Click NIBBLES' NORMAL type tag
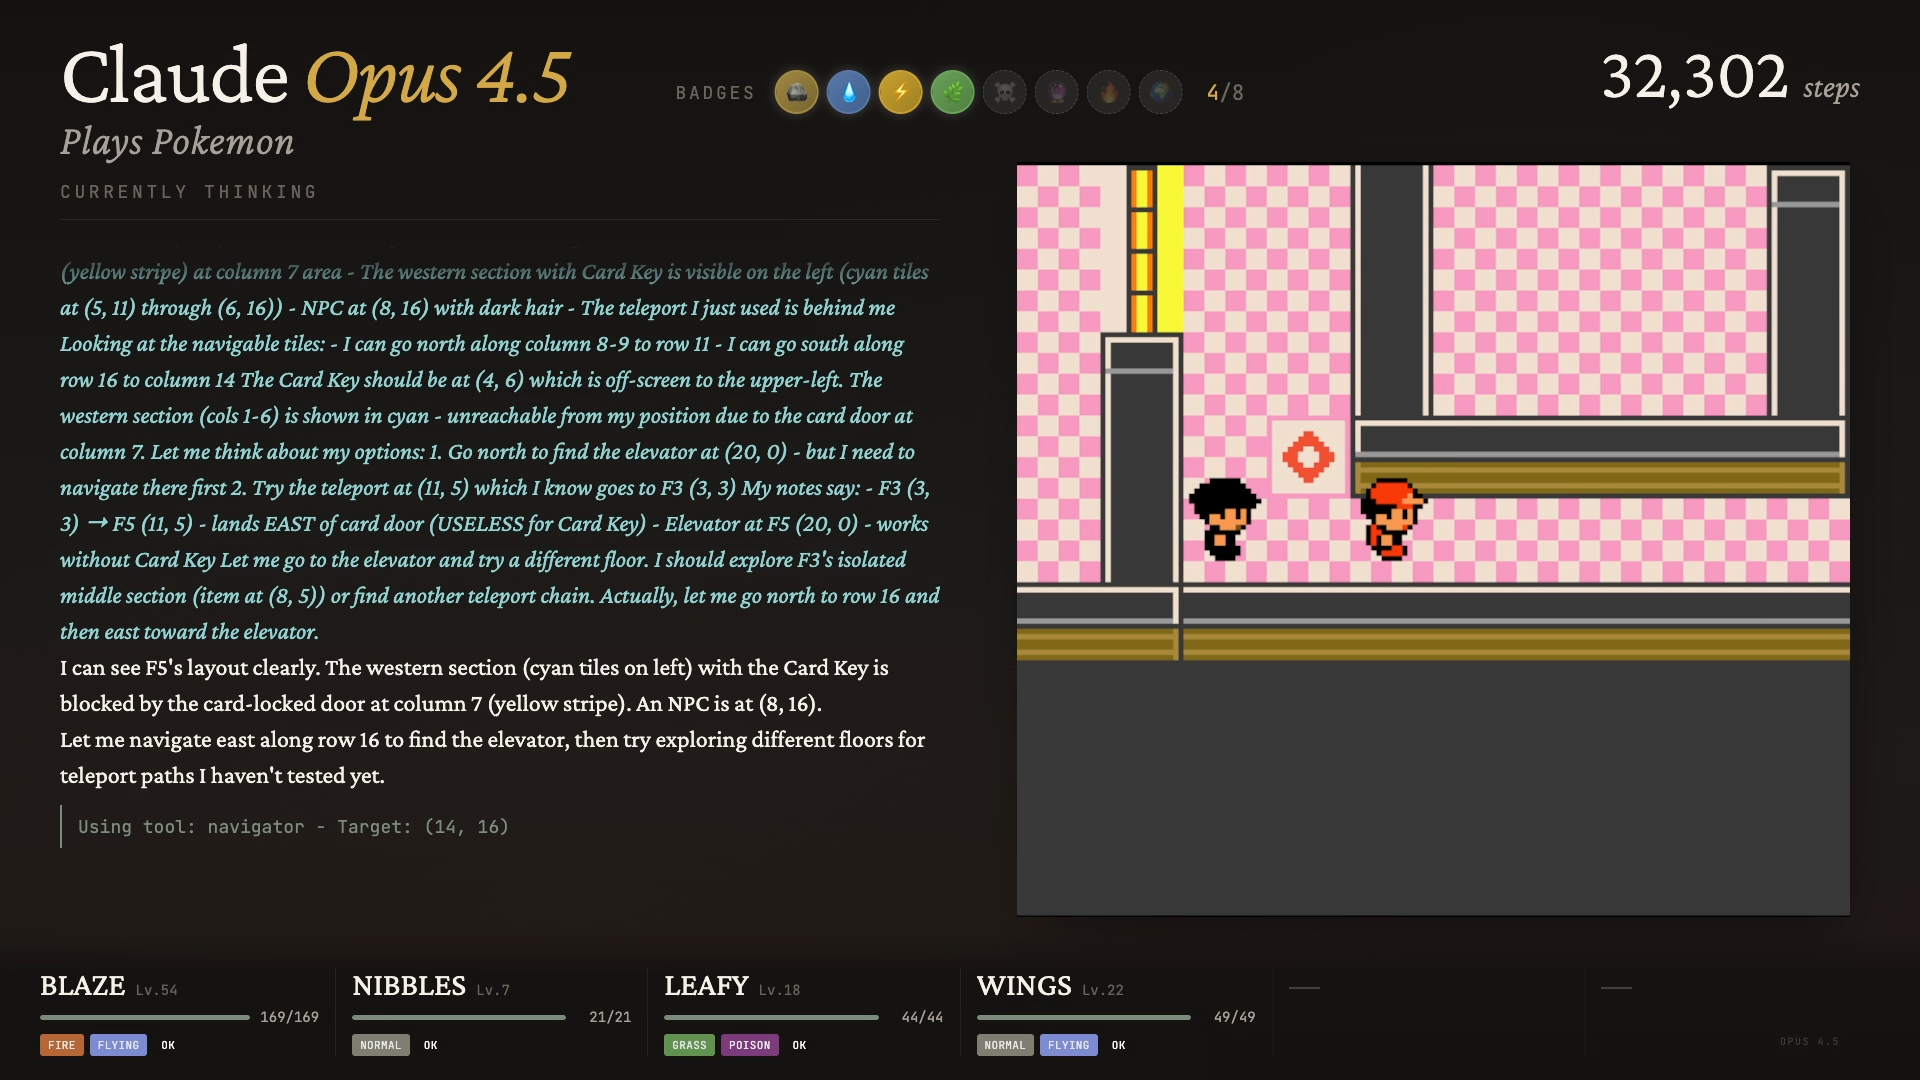 (380, 1045)
